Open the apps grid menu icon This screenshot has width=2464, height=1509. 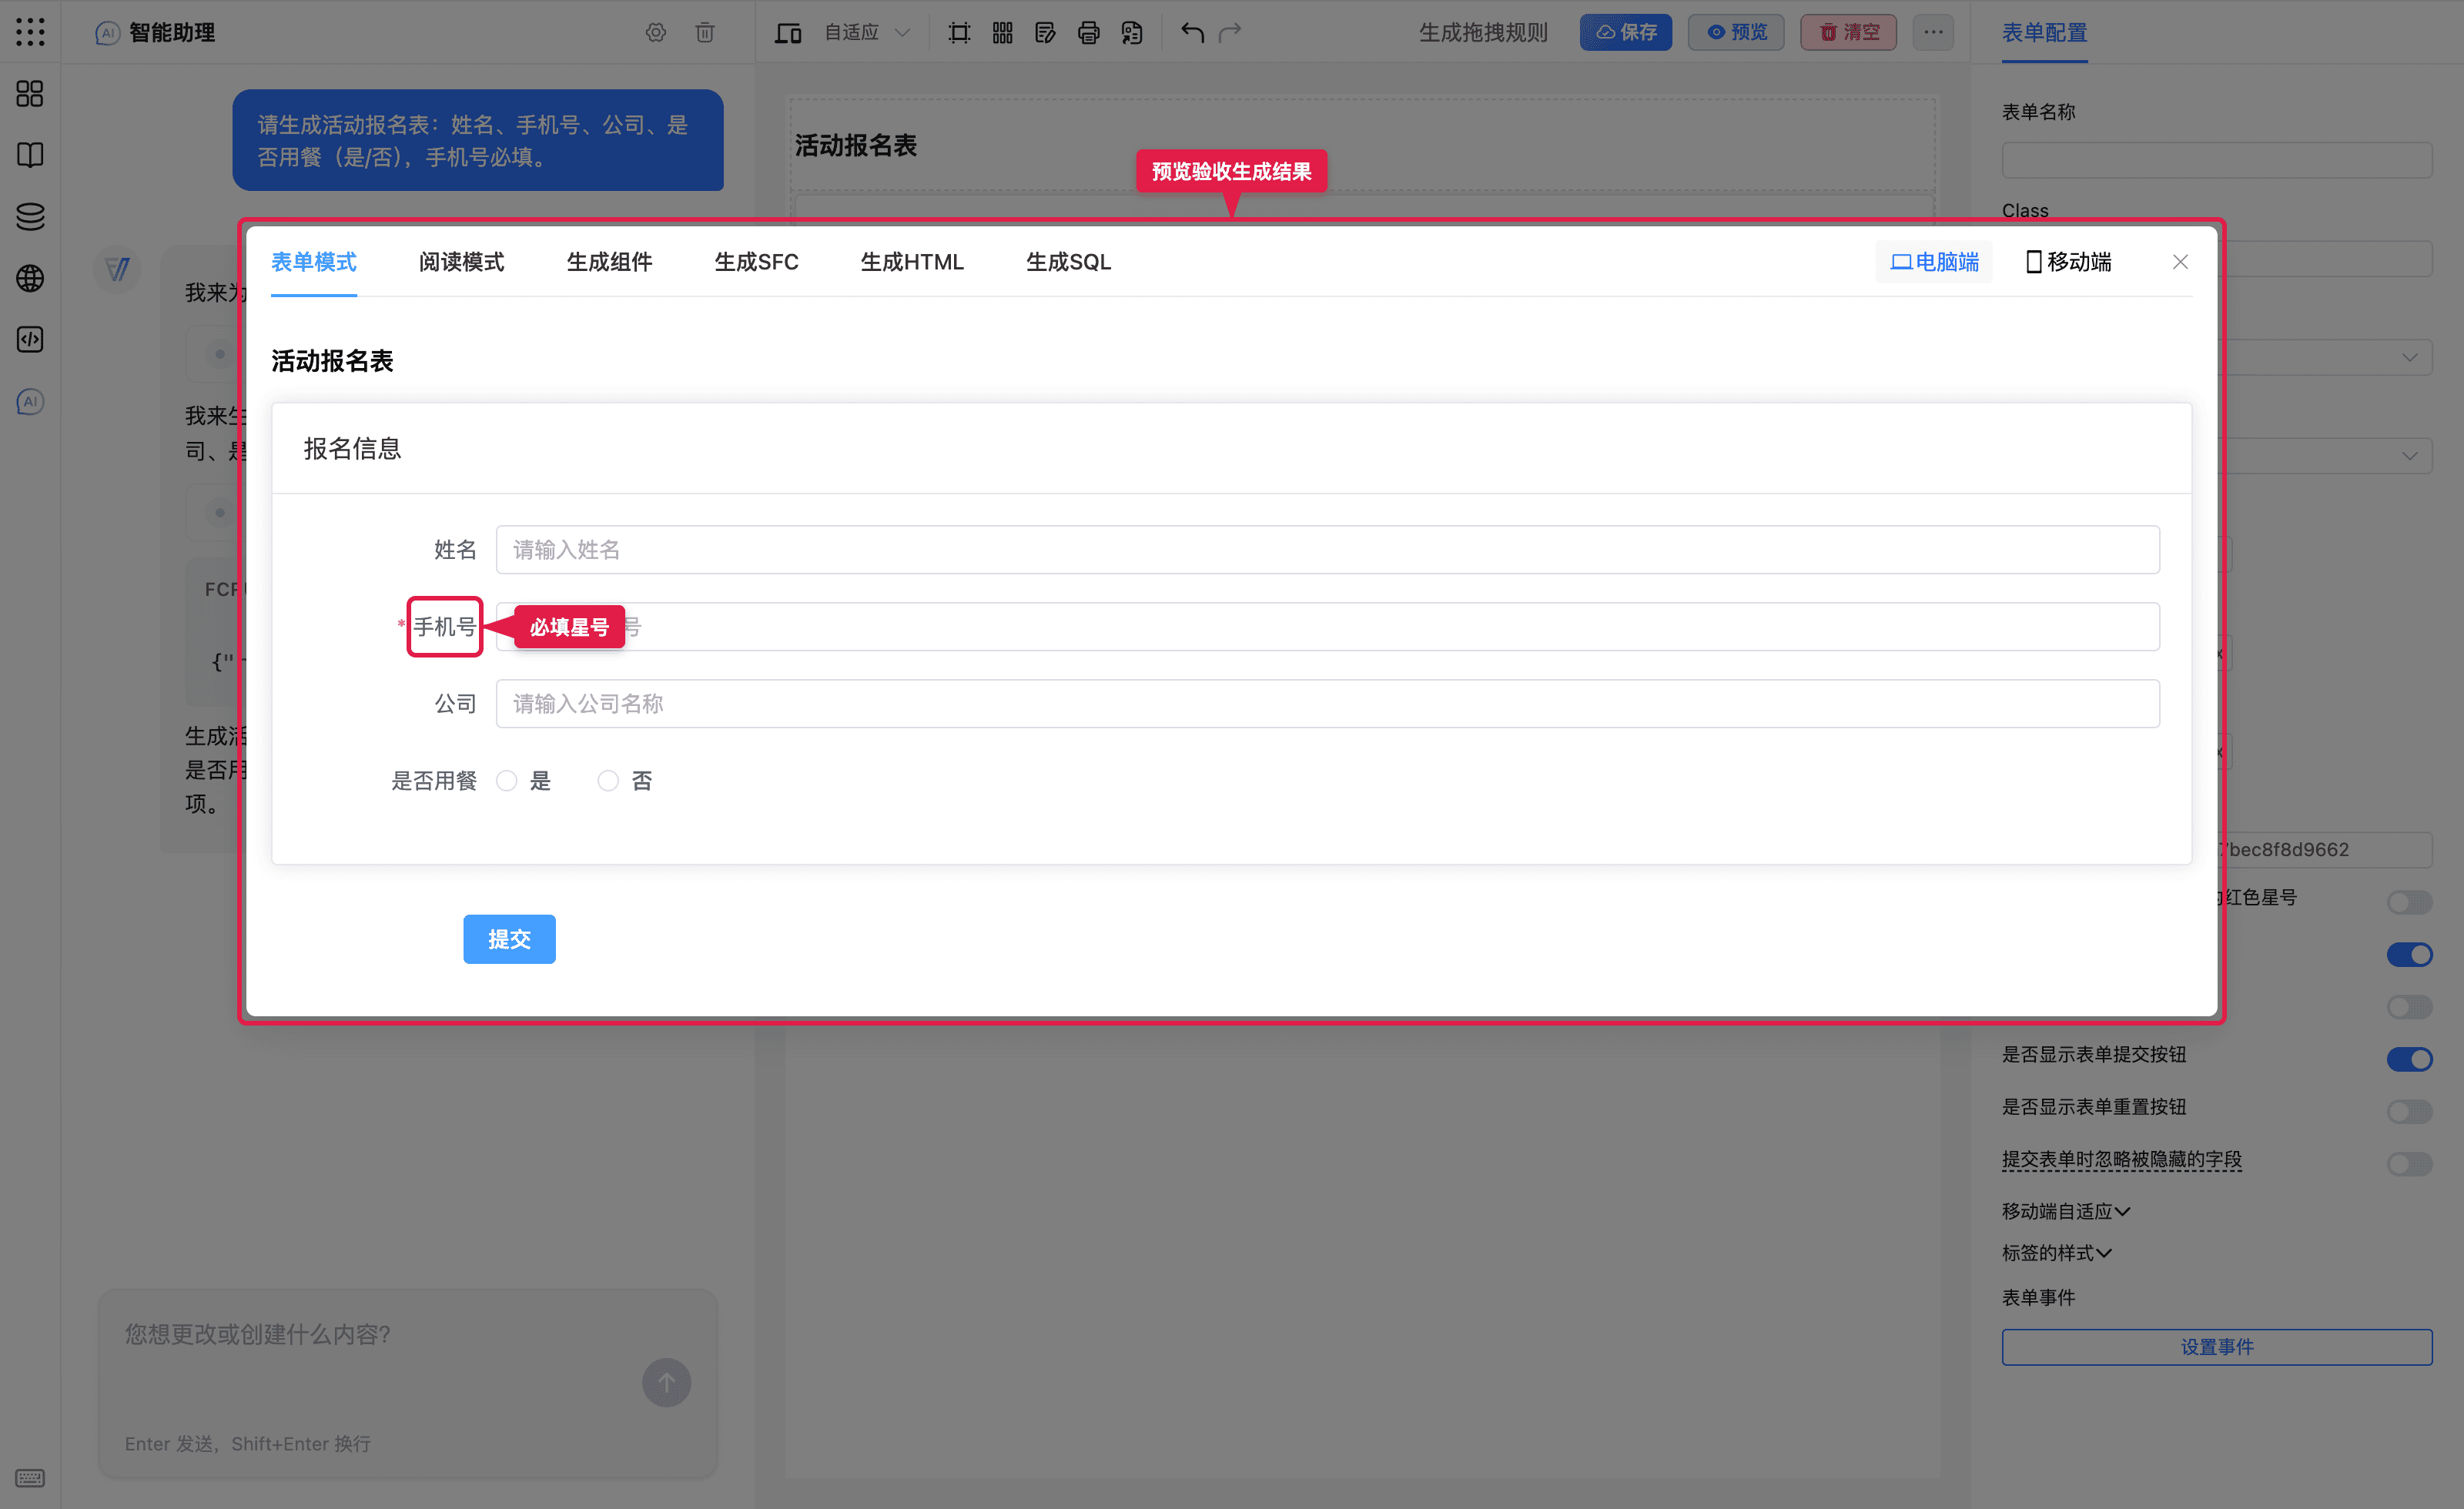point(30,32)
